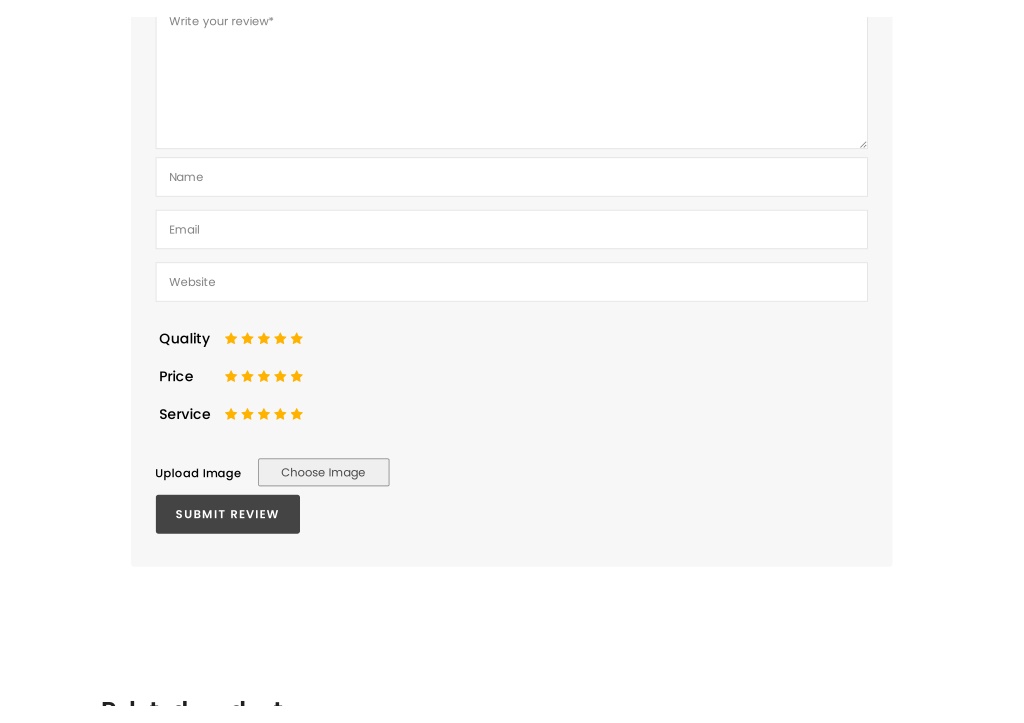Select fourth star in Service rating
Image resolution: width=1024 pixels, height=723 pixels.
[280, 414]
